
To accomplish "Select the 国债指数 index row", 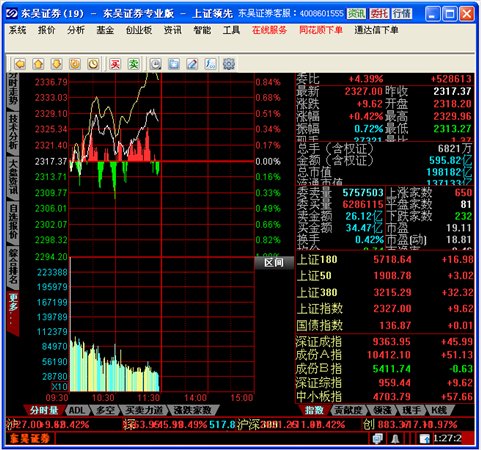I will coord(385,325).
